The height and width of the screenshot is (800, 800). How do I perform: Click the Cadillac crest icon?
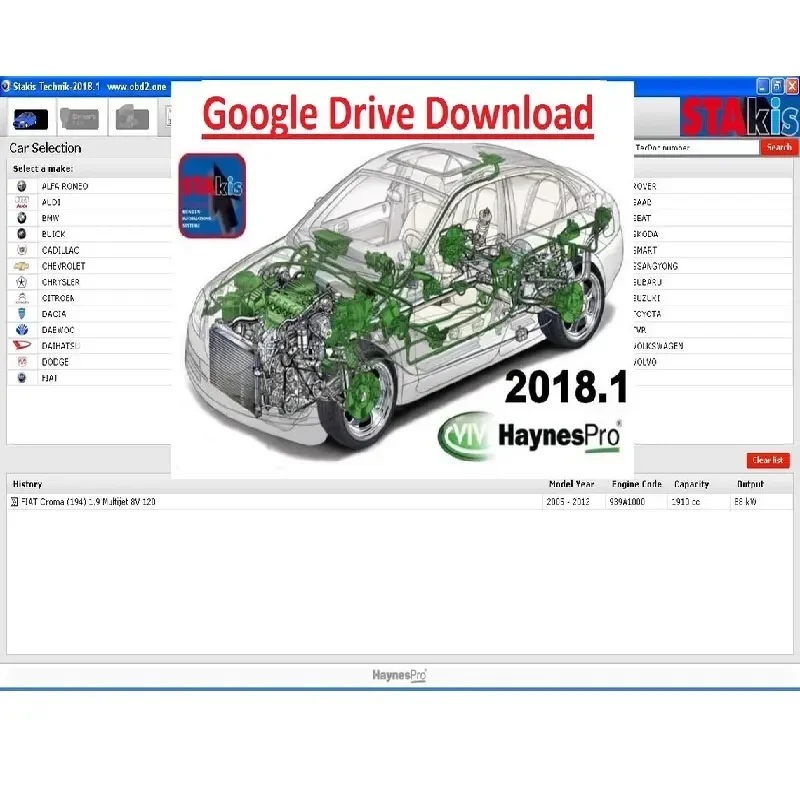tap(21, 250)
